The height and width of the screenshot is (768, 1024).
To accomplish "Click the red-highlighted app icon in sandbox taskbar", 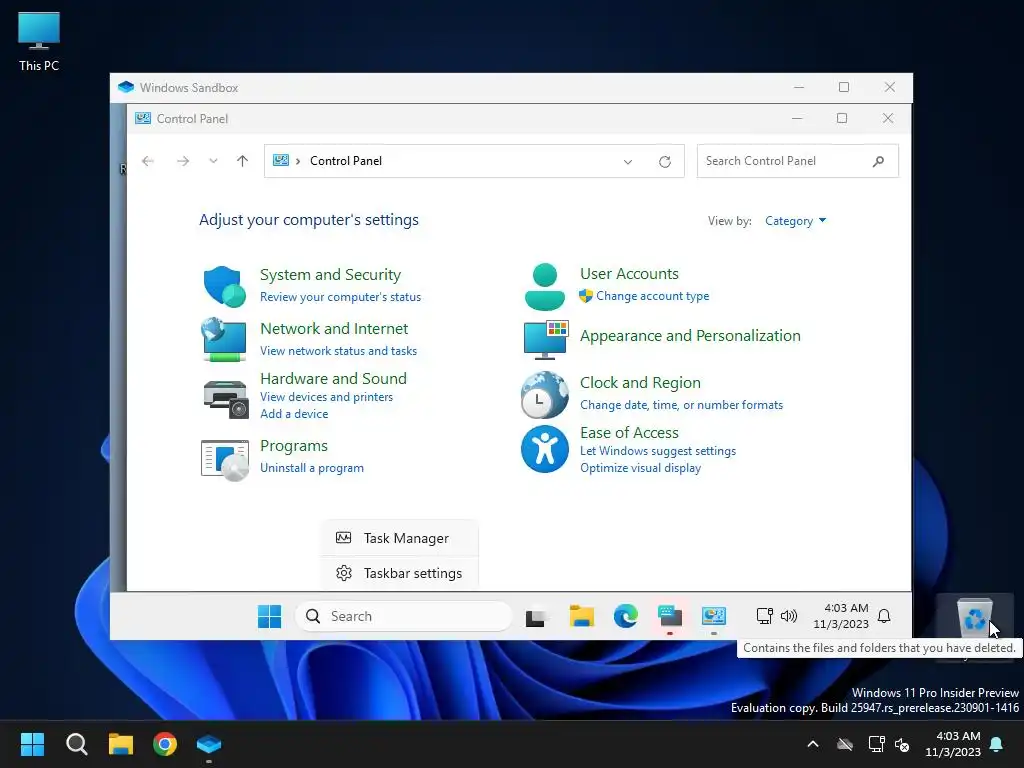I will pos(670,616).
